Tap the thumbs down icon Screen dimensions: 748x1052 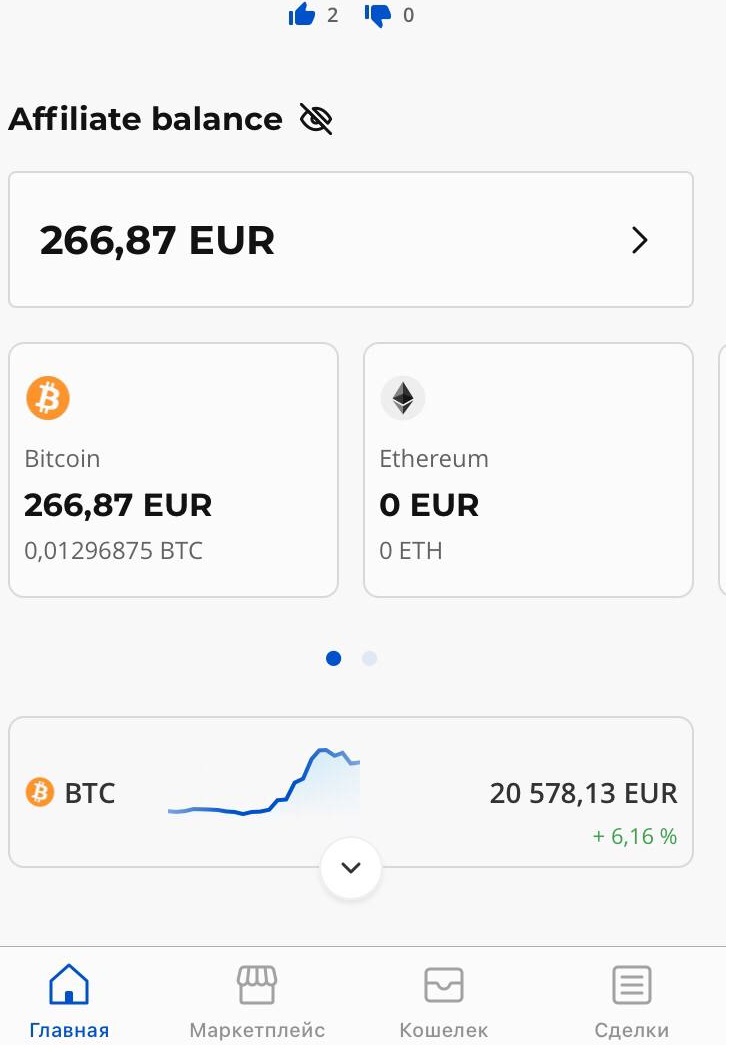(378, 15)
